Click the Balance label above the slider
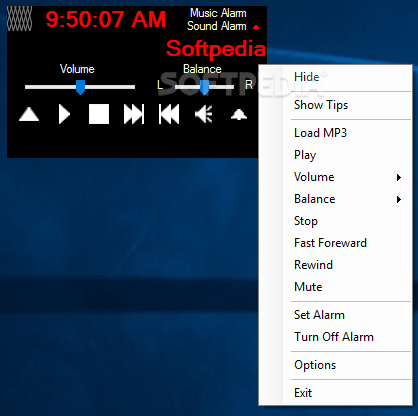The image size is (418, 416). tap(202, 69)
